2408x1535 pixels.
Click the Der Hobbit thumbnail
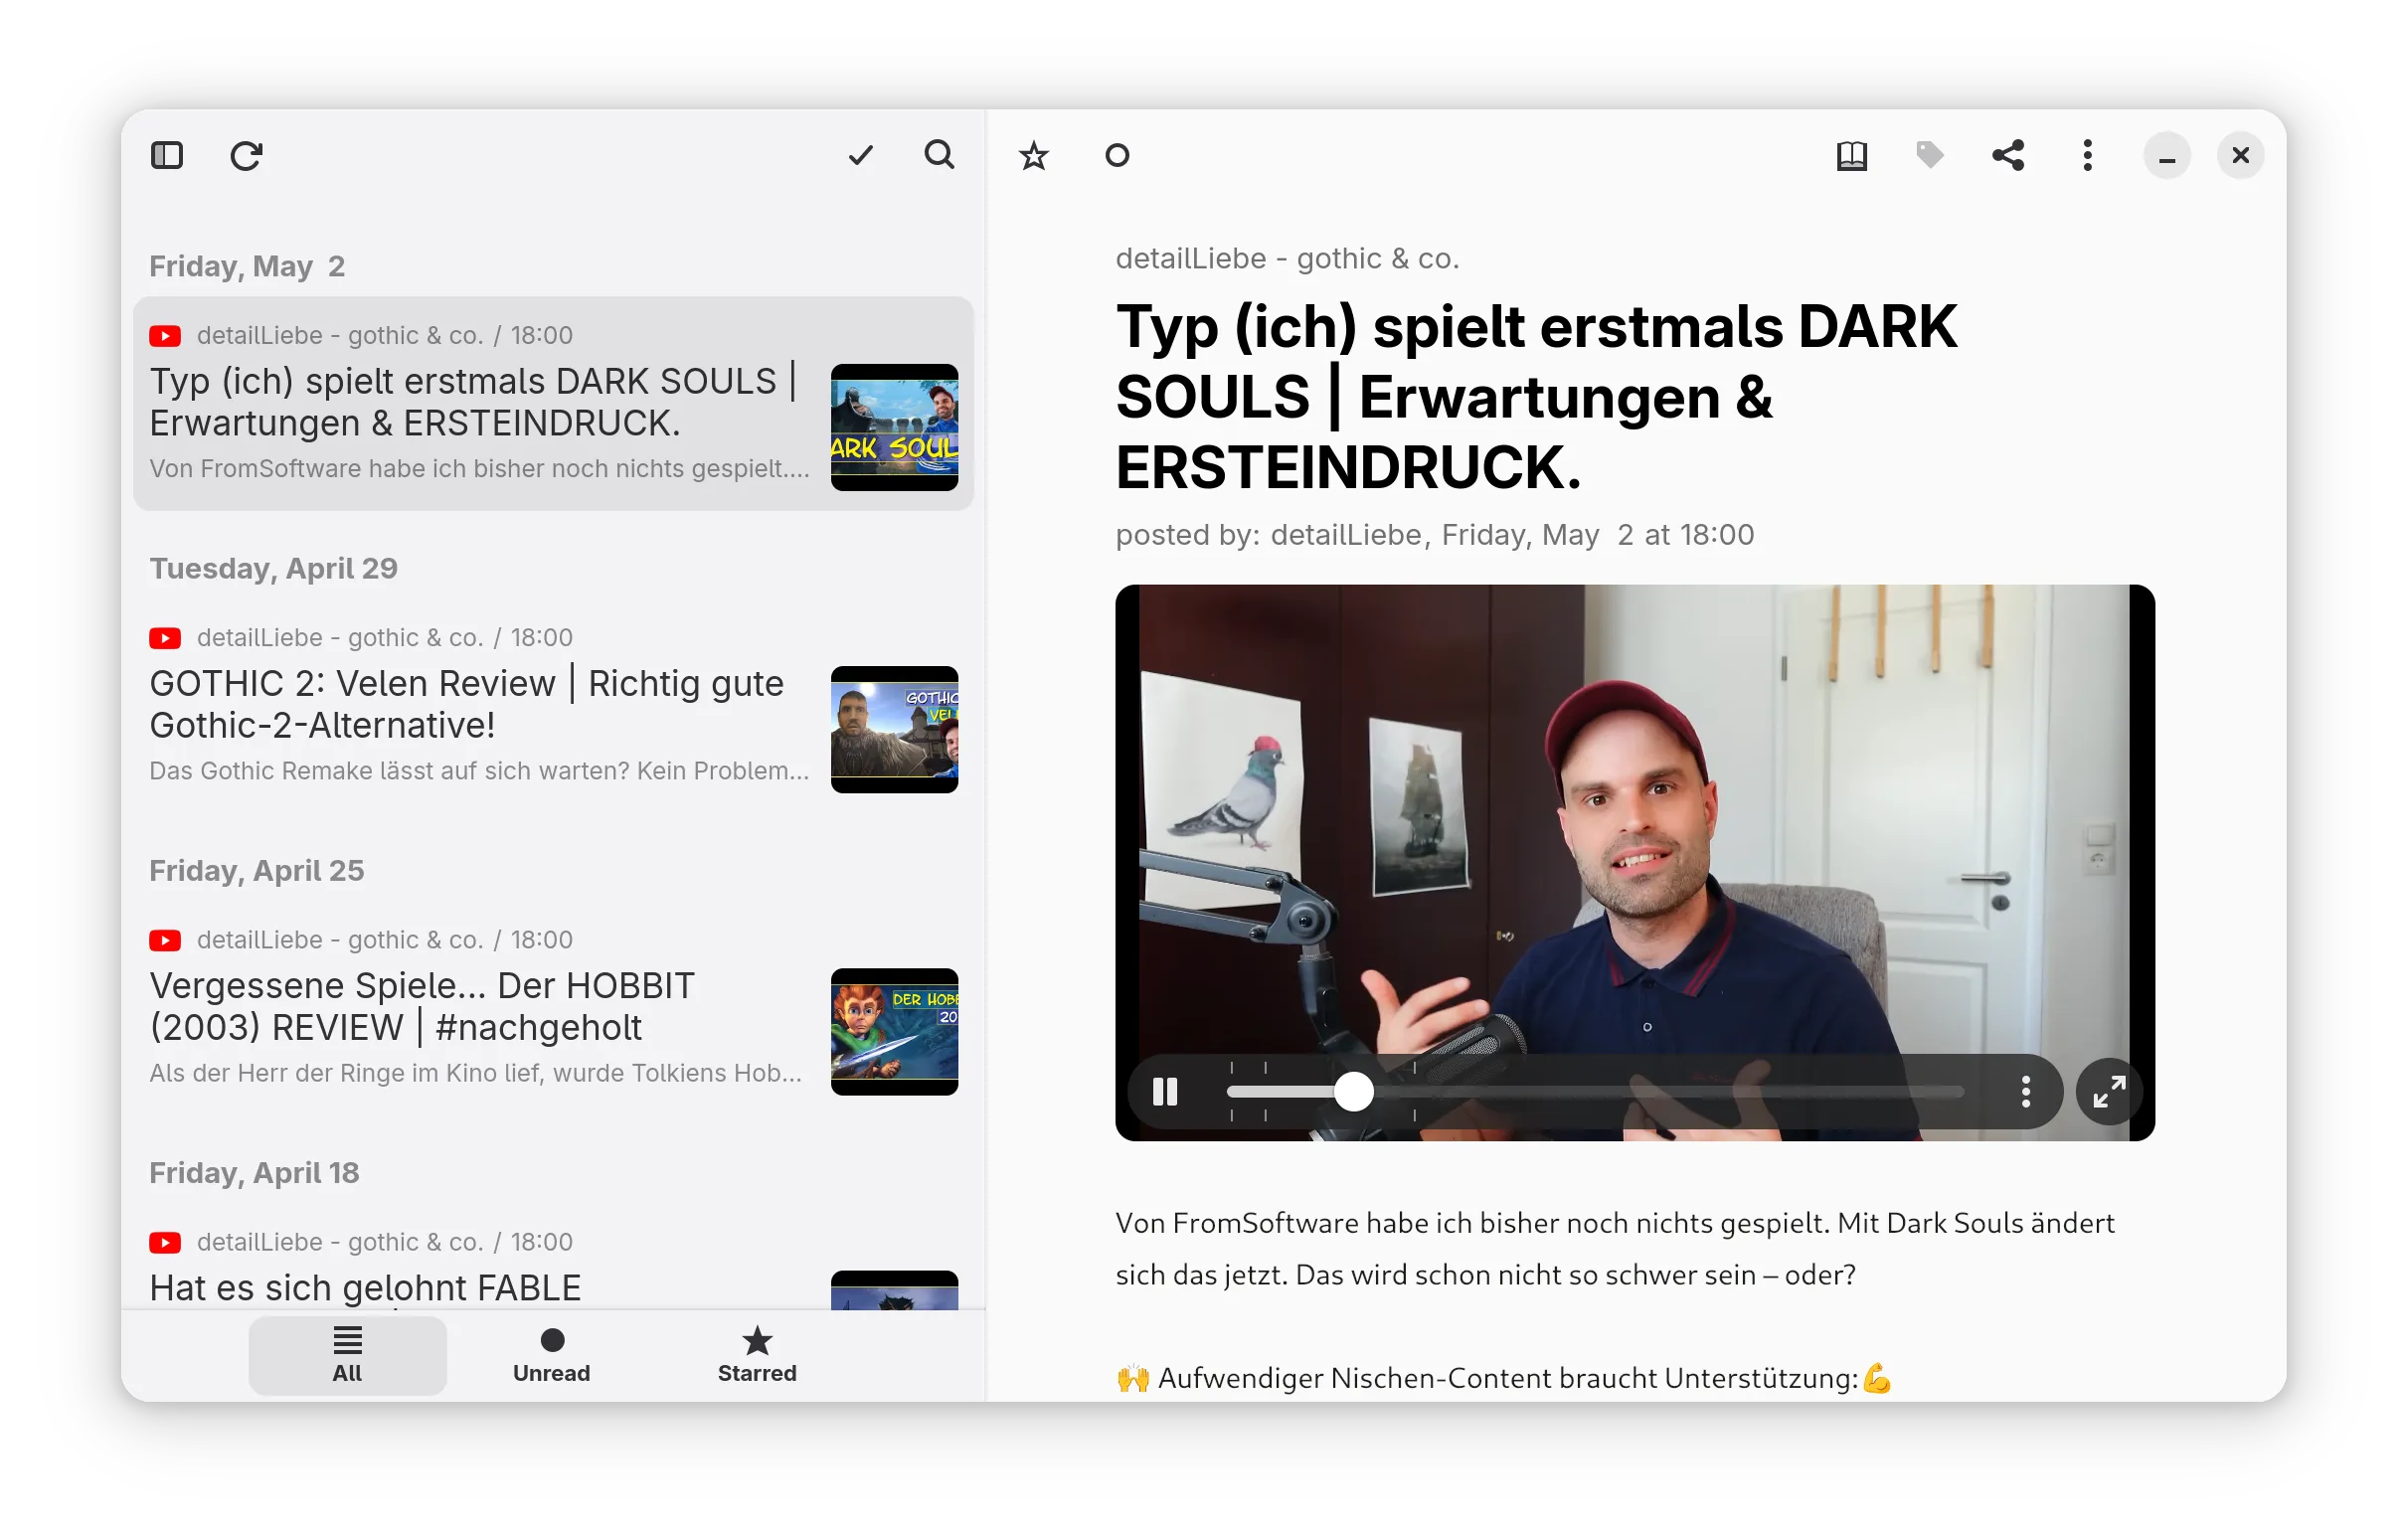(x=894, y=1032)
